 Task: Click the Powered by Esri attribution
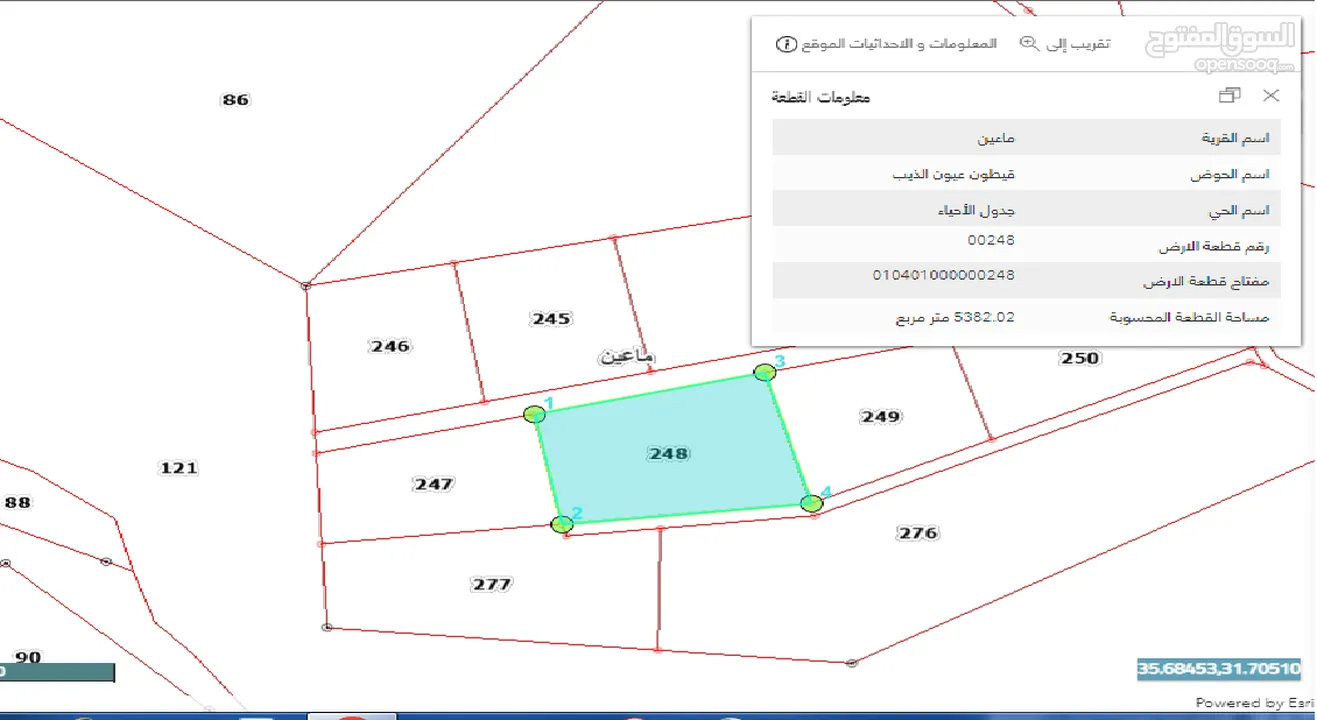pyautogui.click(x=1255, y=703)
